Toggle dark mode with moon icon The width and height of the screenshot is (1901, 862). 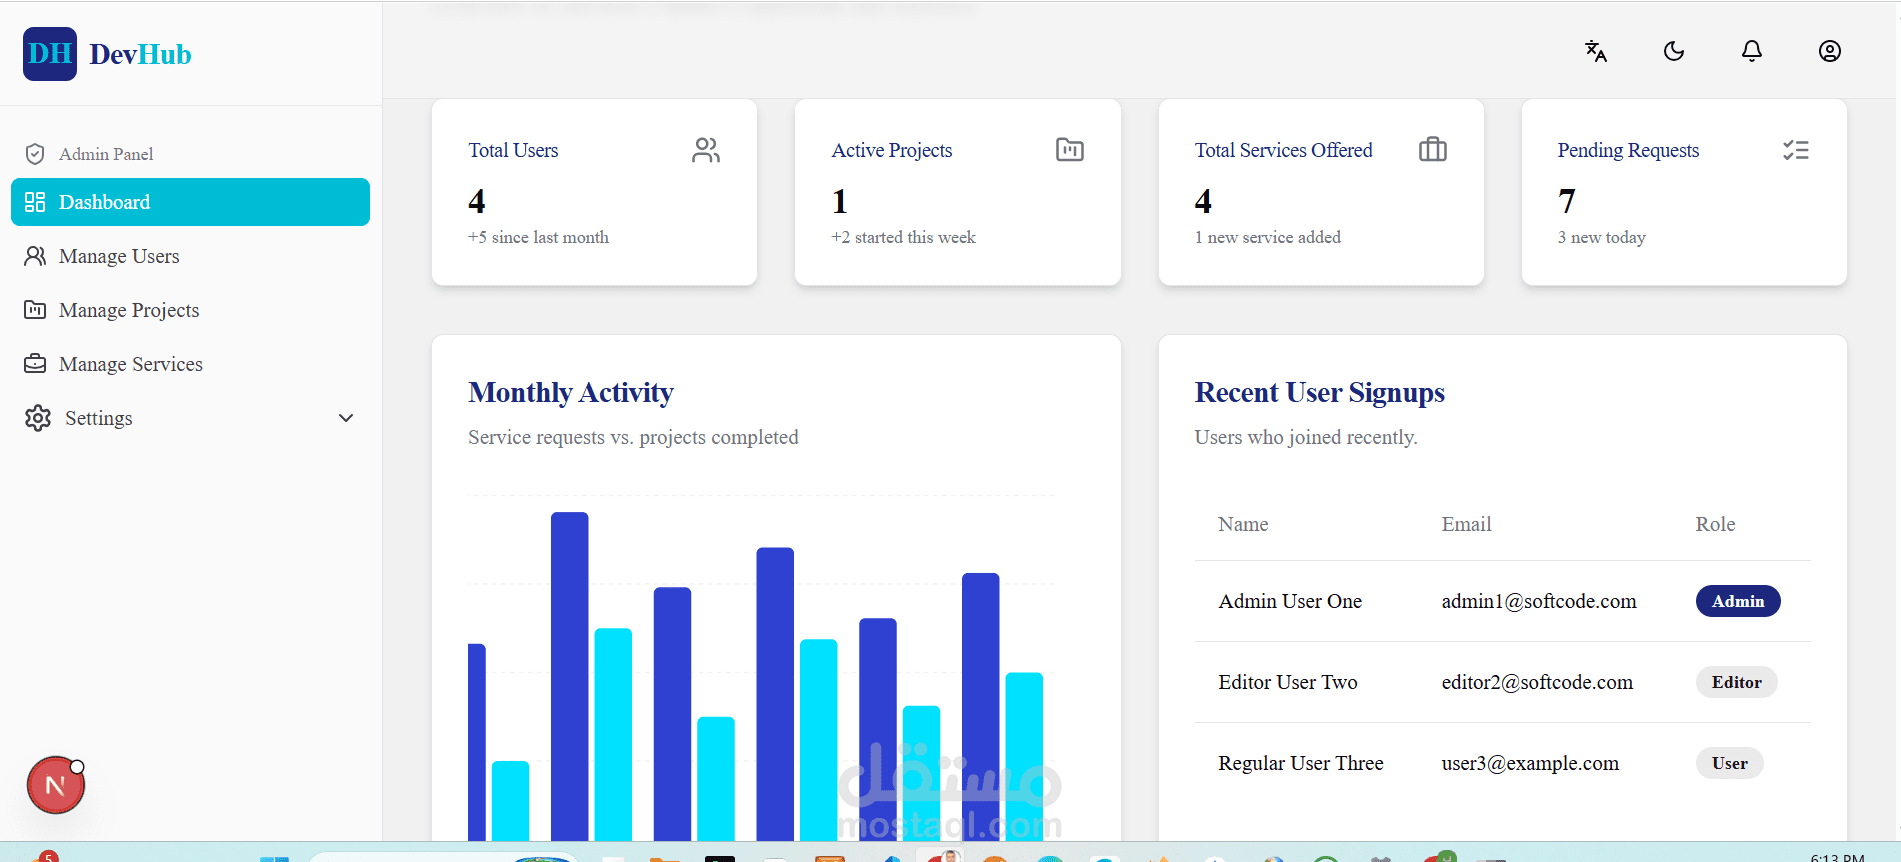pyautogui.click(x=1674, y=51)
